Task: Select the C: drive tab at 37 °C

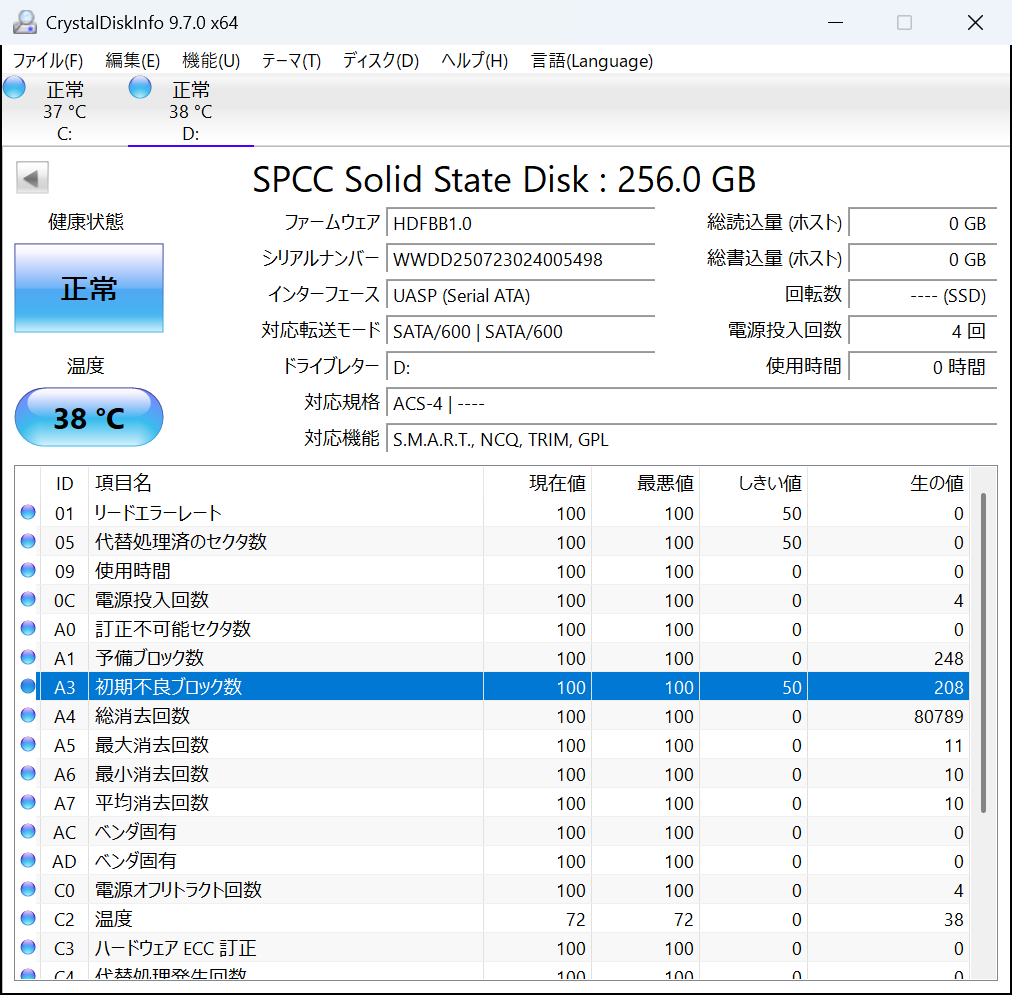Action: tap(64, 111)
